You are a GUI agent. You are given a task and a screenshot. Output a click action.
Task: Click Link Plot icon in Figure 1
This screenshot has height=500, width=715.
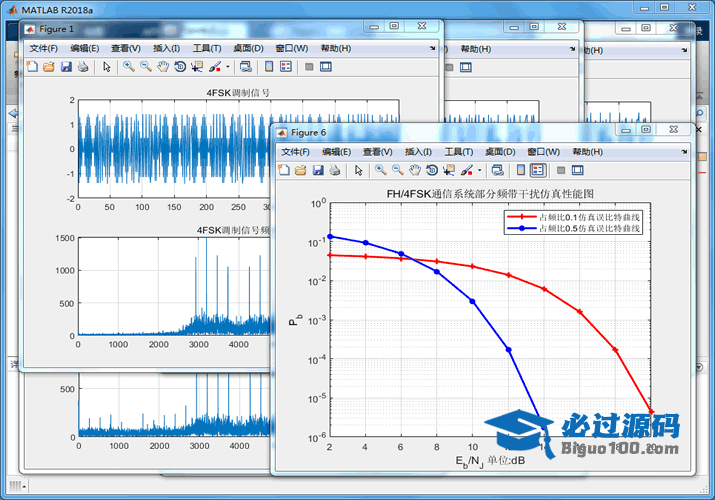(246, 67)
